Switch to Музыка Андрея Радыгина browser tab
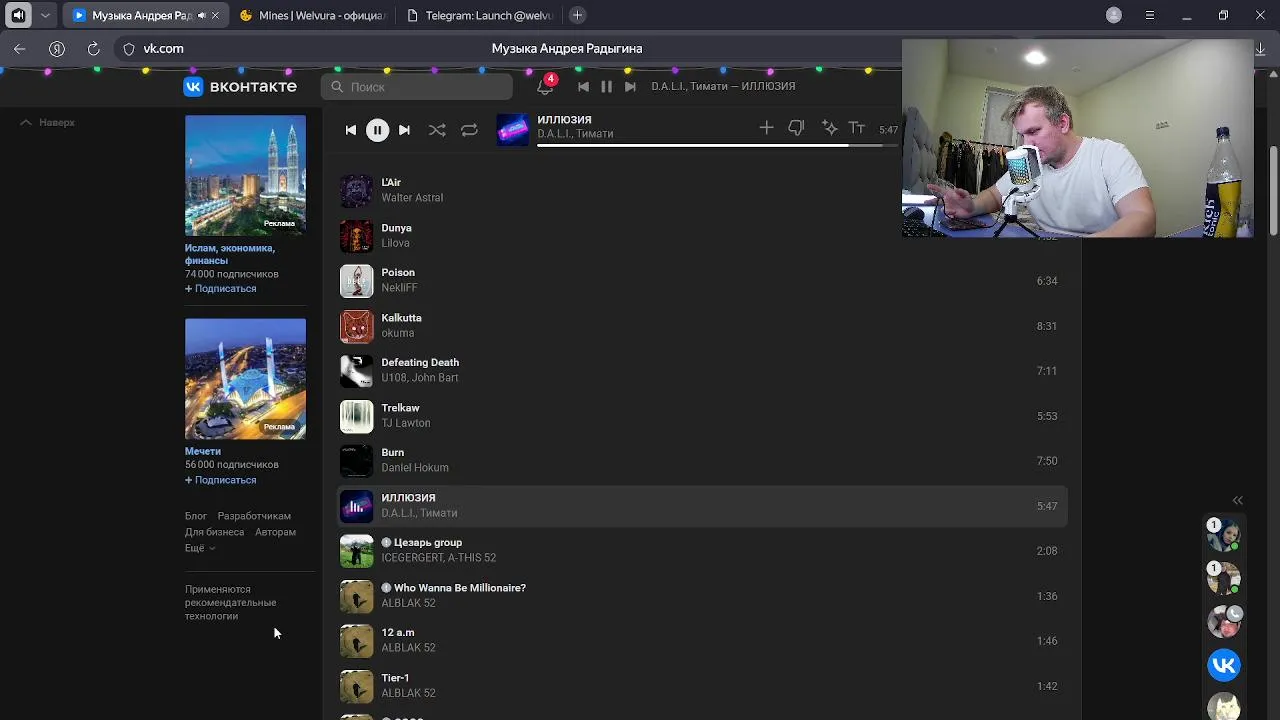This screenshot has width=1280, height=720. 146,15
